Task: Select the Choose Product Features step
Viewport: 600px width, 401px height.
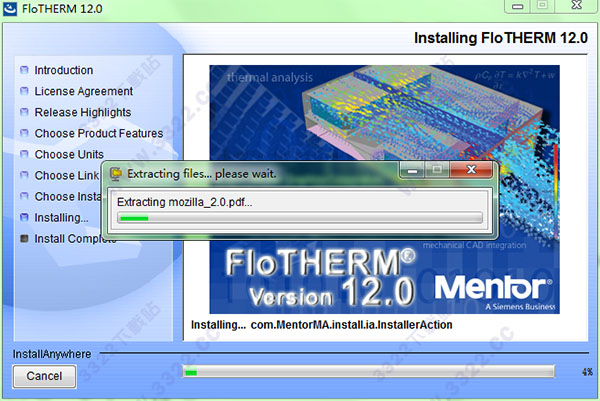Action: pos(99,134)
